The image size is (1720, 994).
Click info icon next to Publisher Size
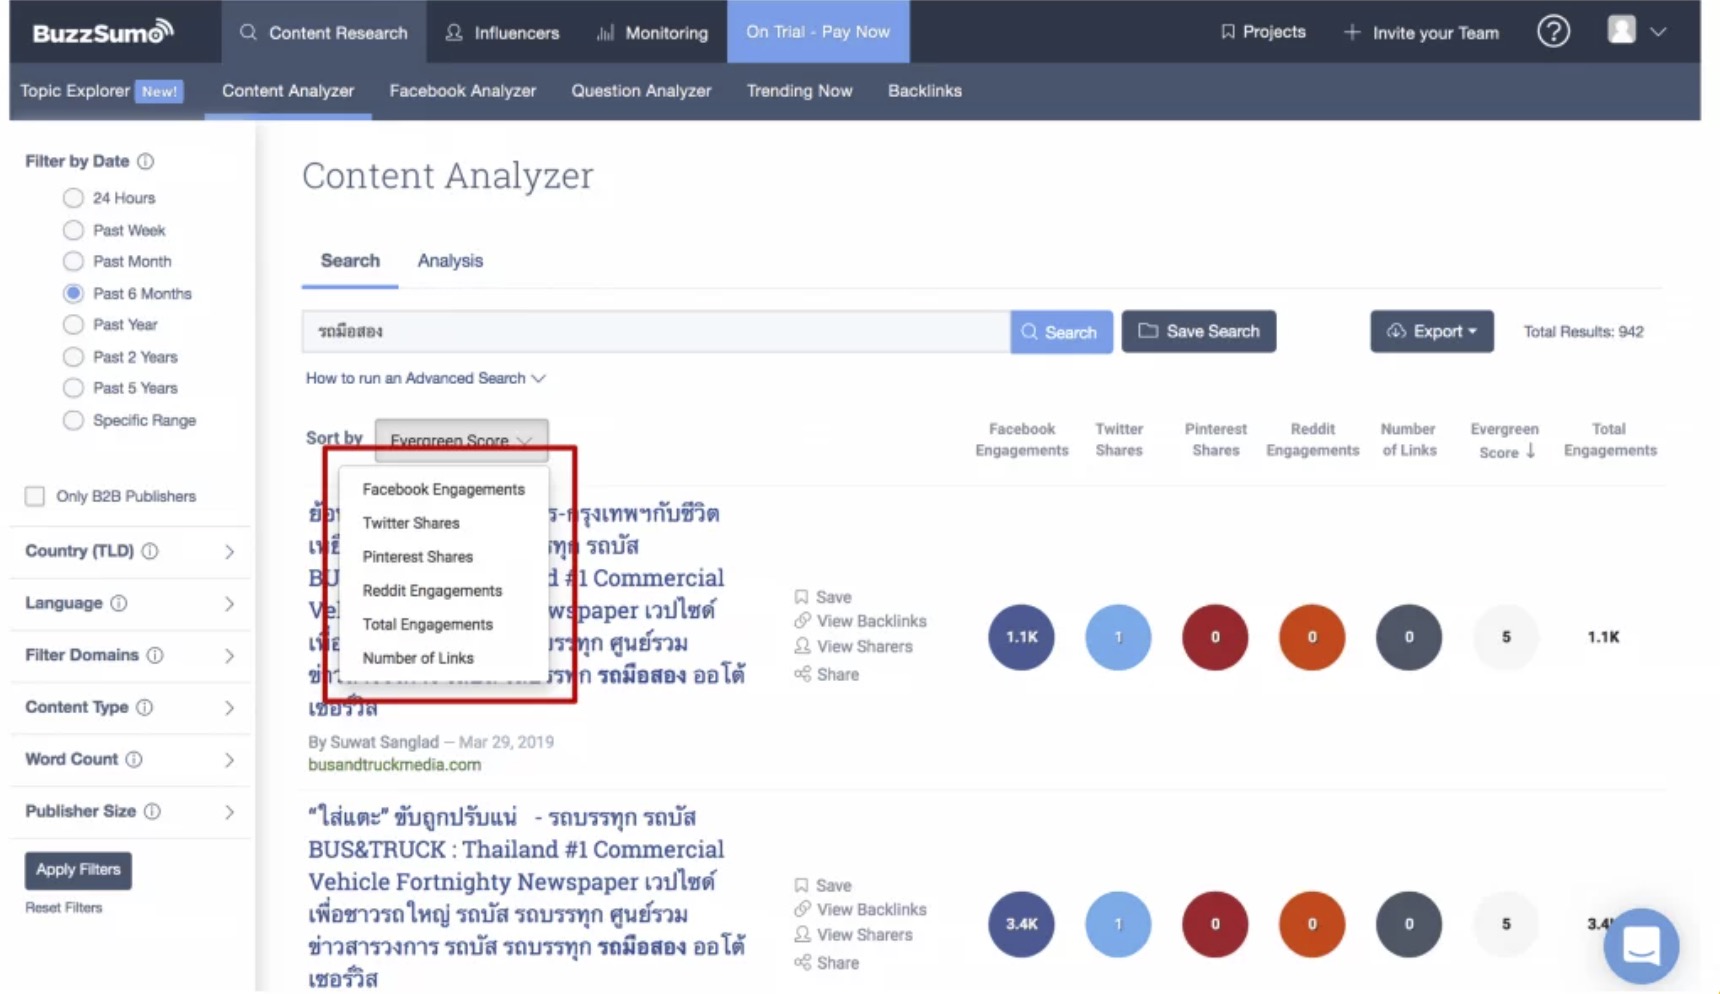[x=152, y=811]
